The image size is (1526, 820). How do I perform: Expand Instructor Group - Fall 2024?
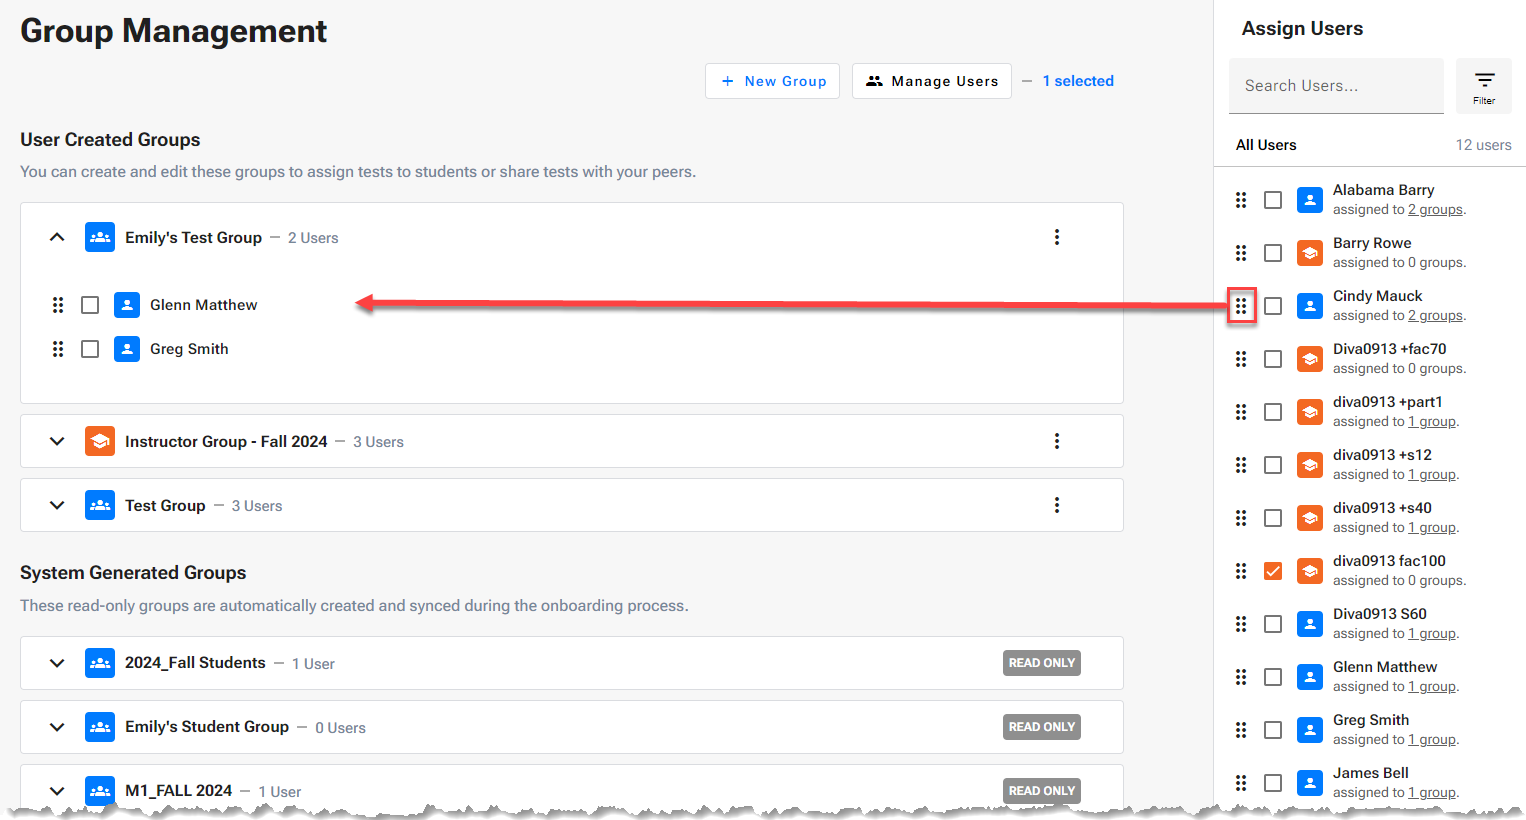[x=57, y=441]
